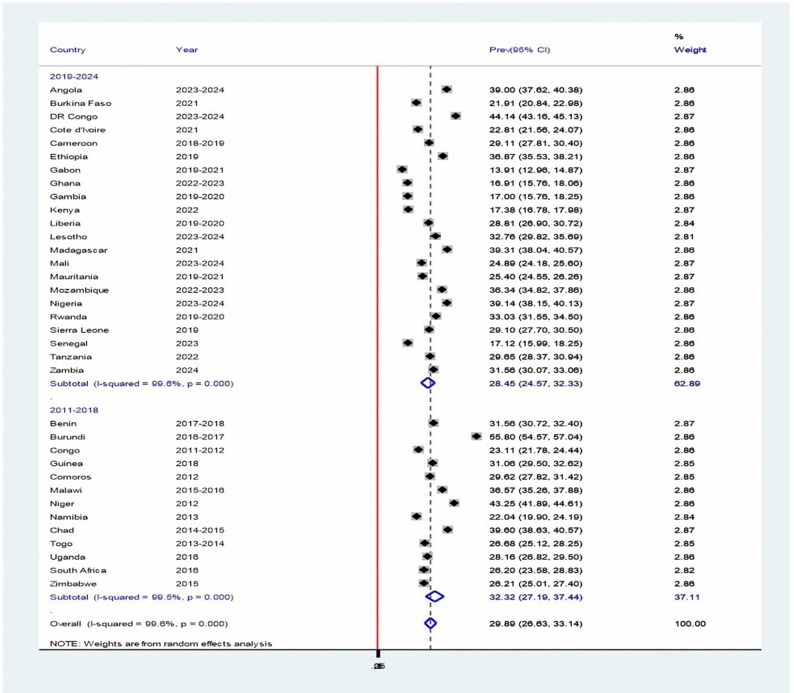Click the Gabon country label
Screen dimensions: 794x693
pyautogui.click(x=65, y=170)
